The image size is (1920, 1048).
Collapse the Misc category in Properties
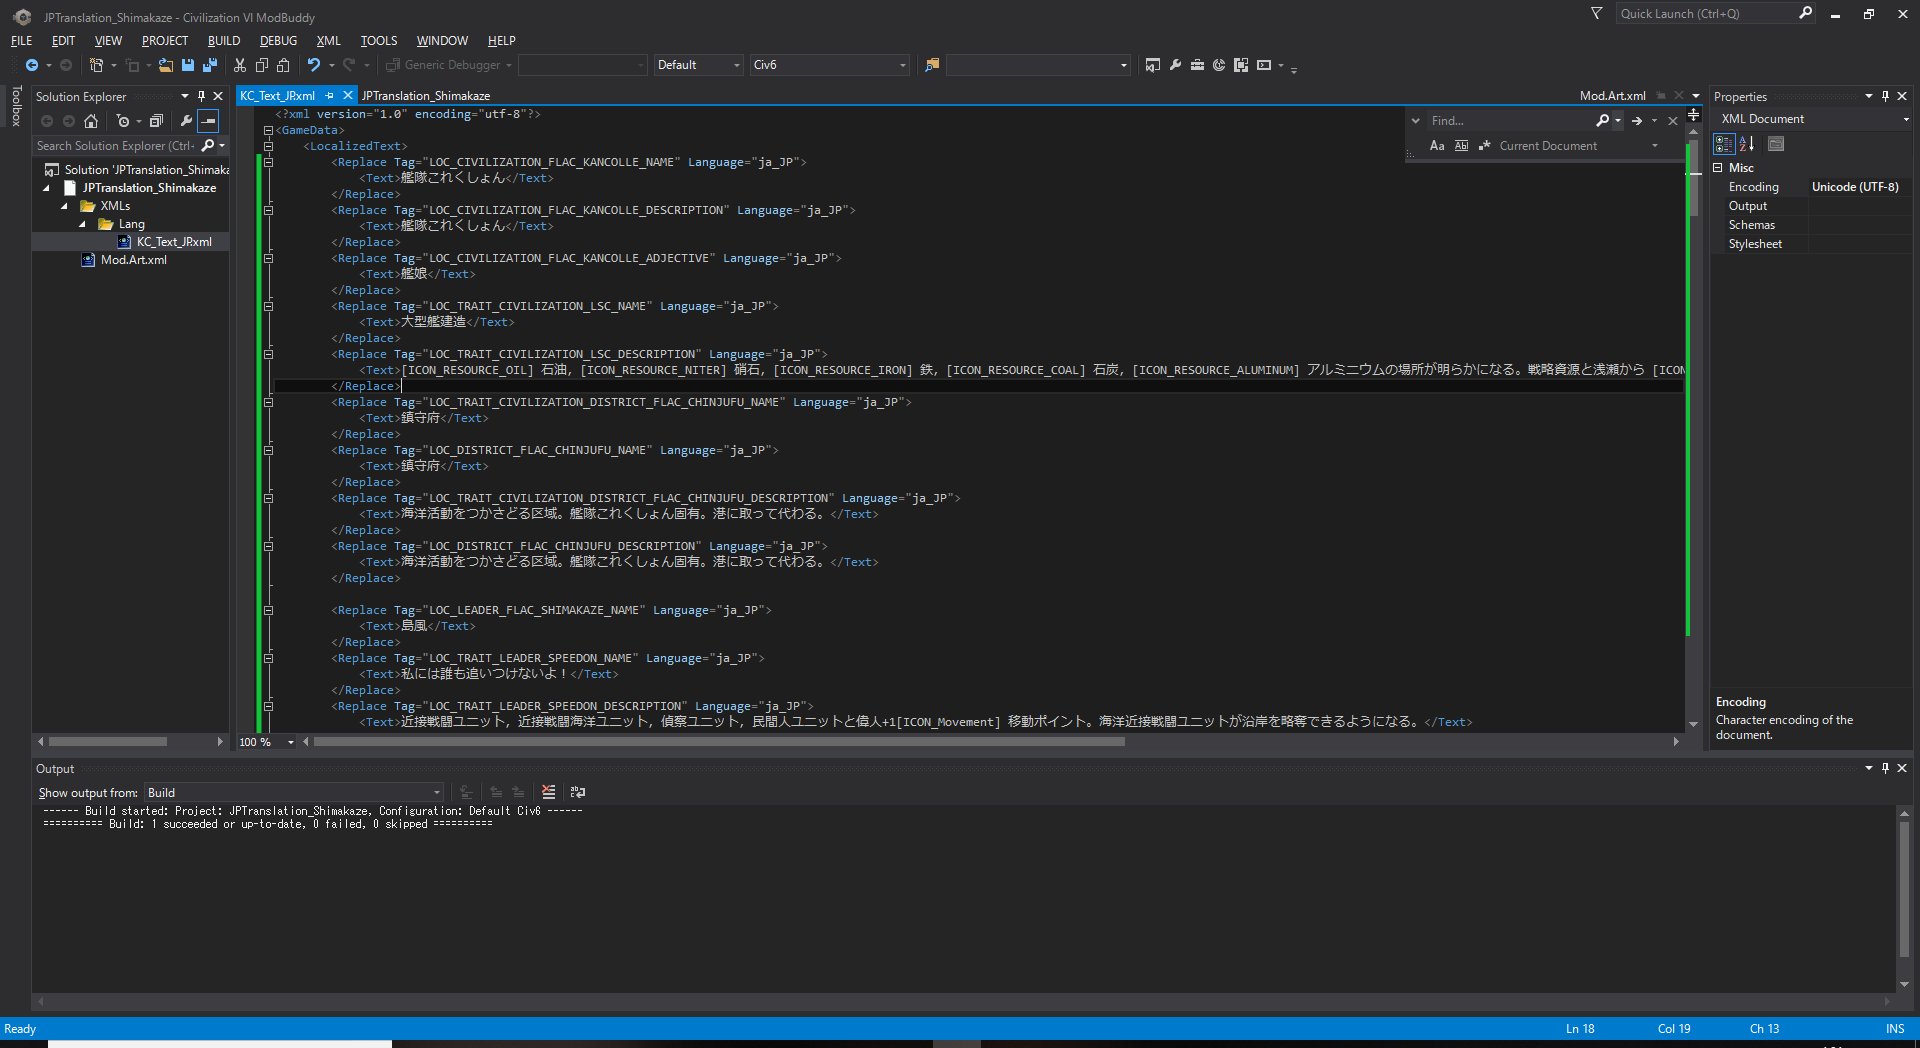pos(1718,168)
